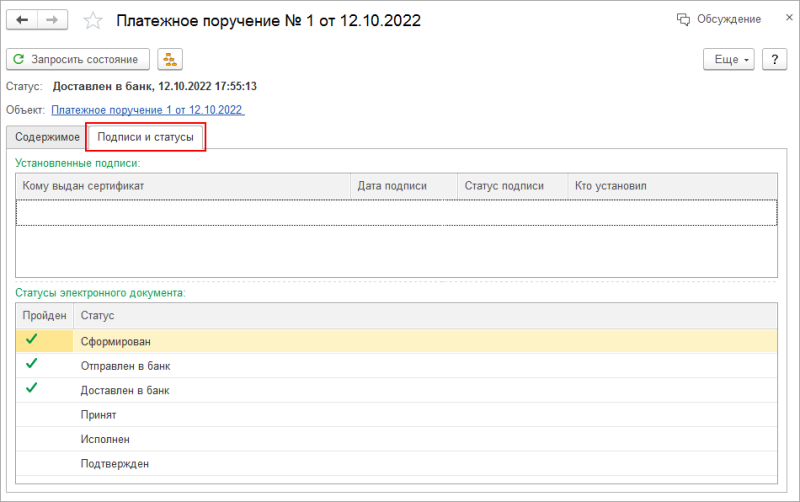This screenshot has width=800, height=502.
Task: Select the Принят status row
Action: click(396, 414)
